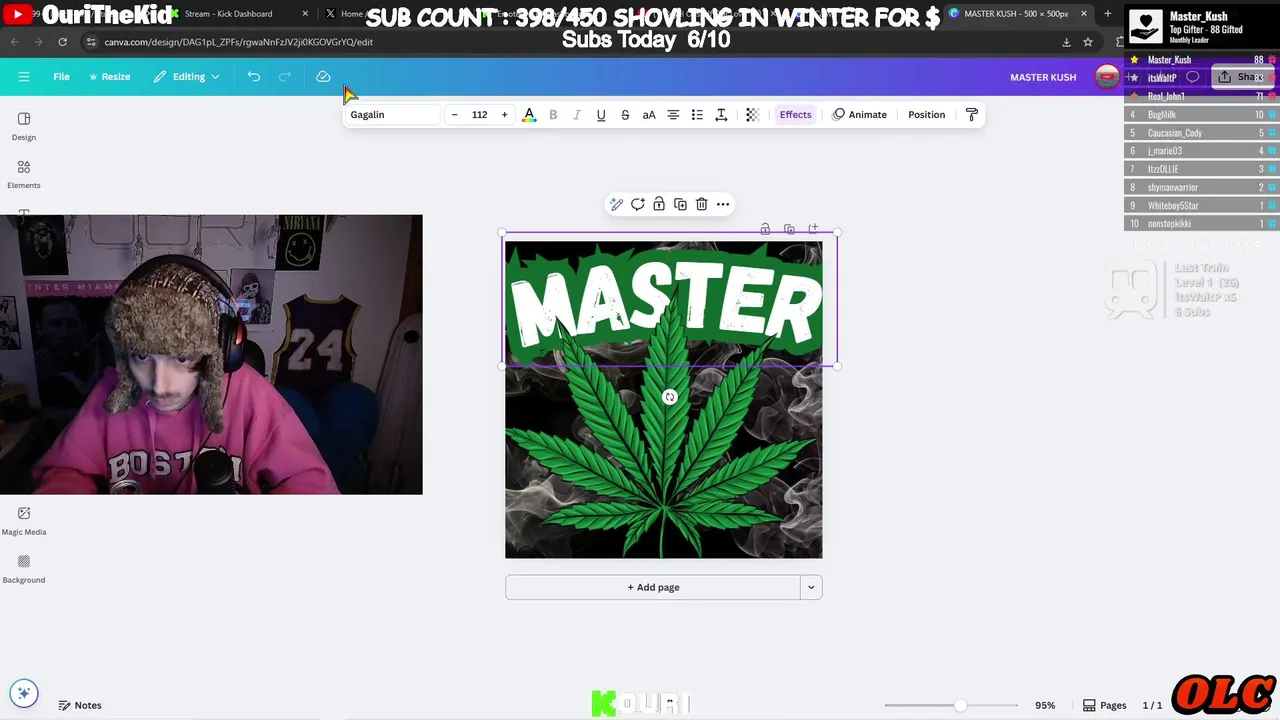Screen dimensions: 1280x720
Task: Lock the selected text element
Action: [659, 204]
